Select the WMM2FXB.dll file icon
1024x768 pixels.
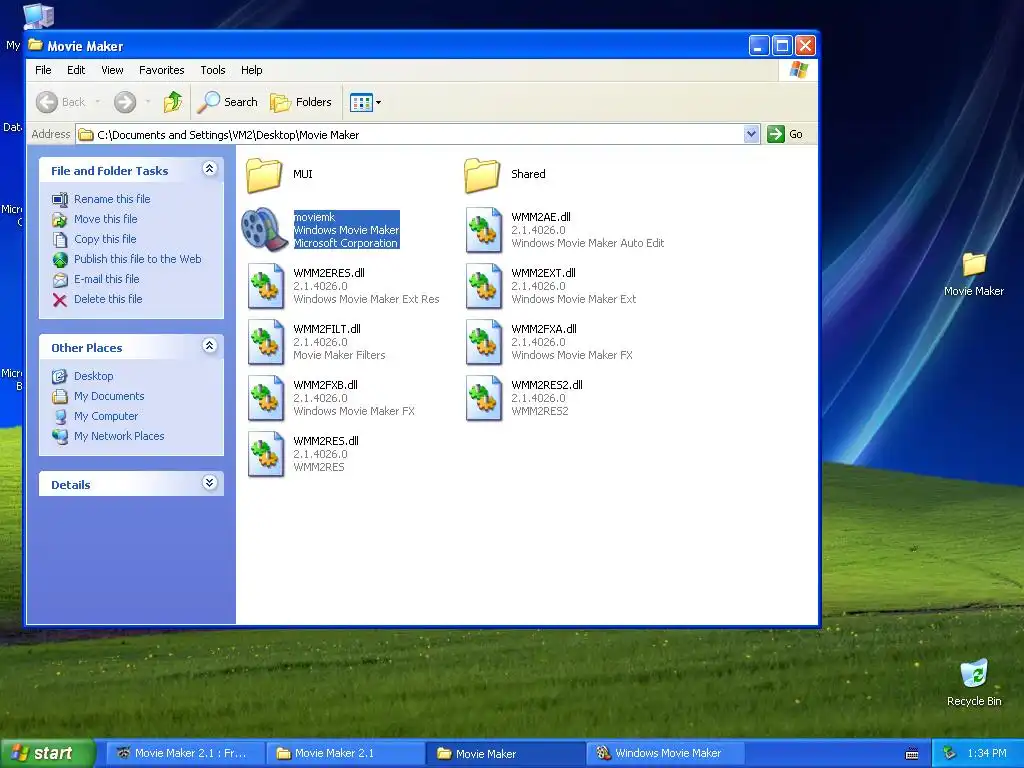pos(265,398)
